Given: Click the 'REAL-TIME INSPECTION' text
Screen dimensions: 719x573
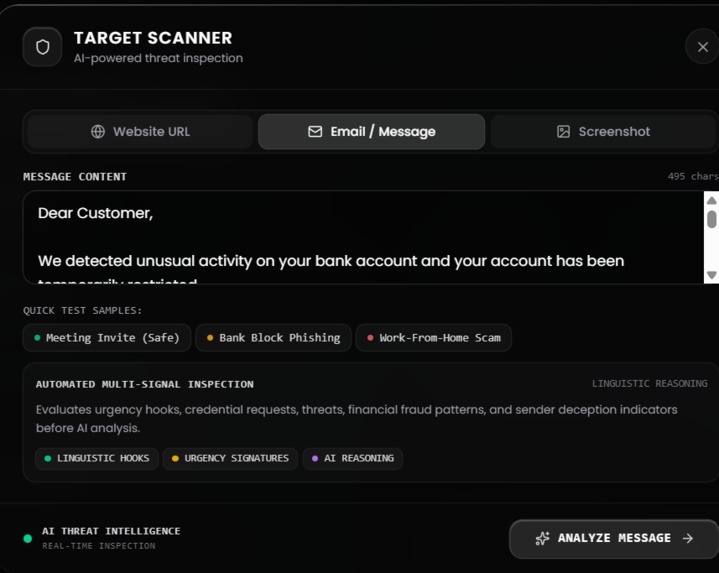Looking at the screenshot, I should (x=99, y=546).
